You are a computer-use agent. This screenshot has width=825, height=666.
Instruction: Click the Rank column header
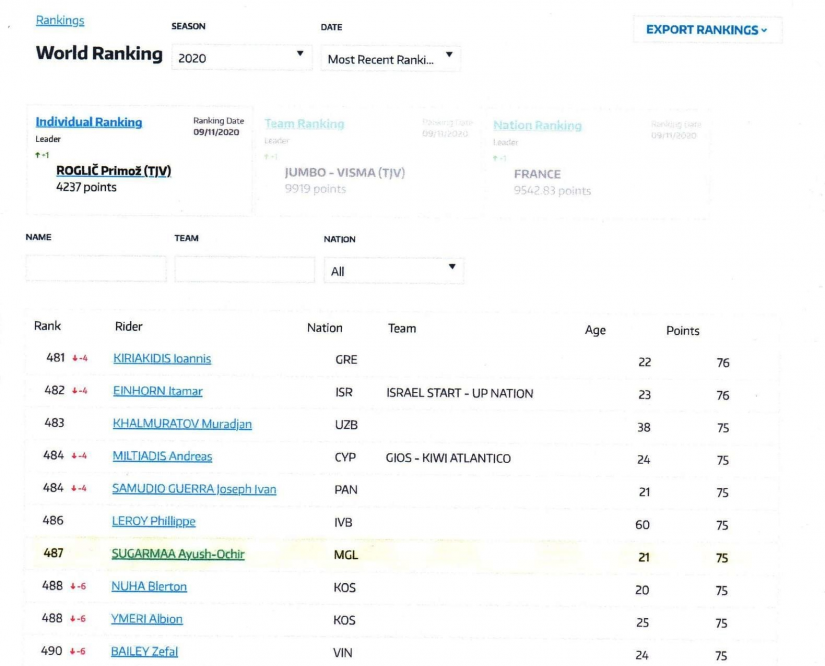(47, 326)
